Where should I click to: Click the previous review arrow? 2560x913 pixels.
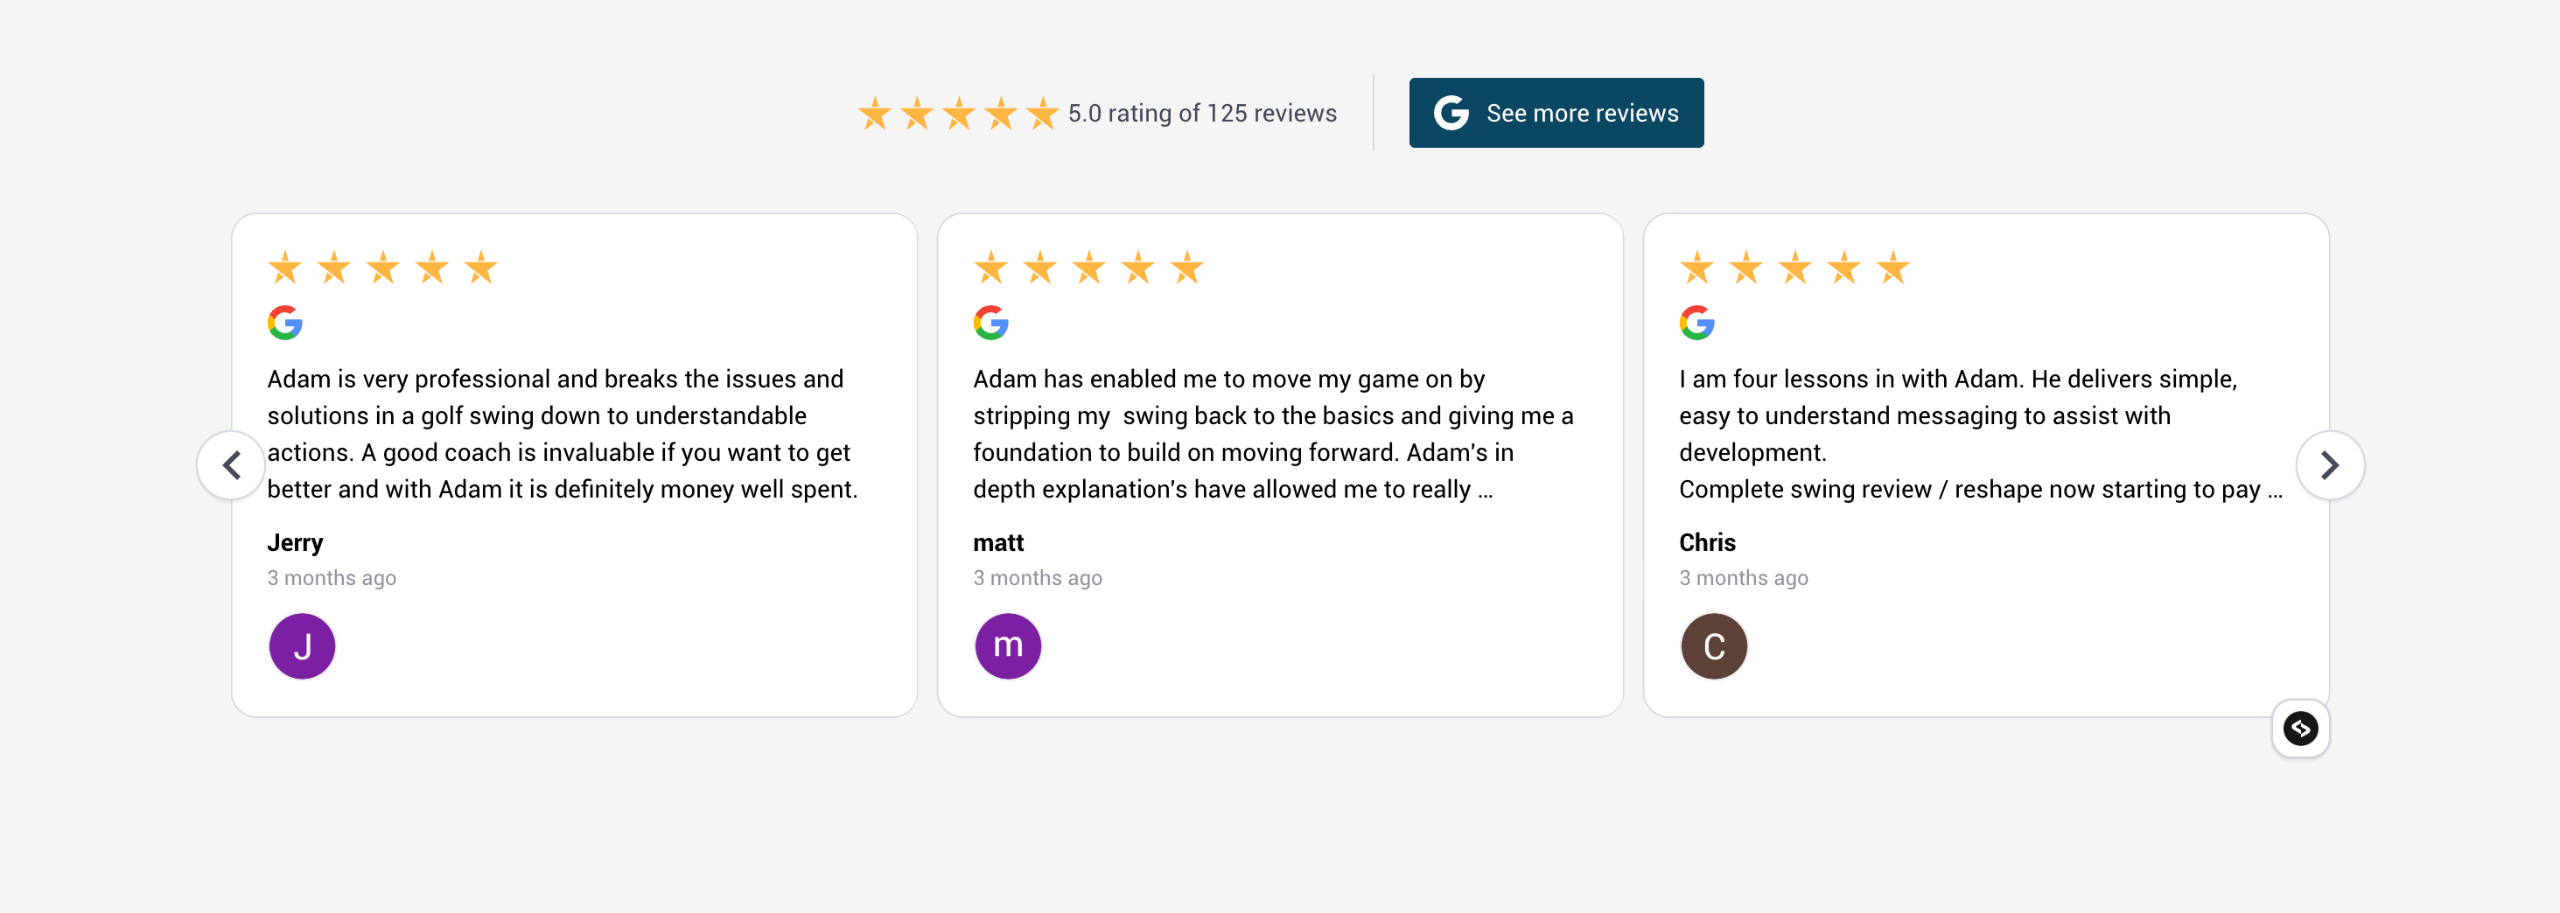[x=231, y=465]
